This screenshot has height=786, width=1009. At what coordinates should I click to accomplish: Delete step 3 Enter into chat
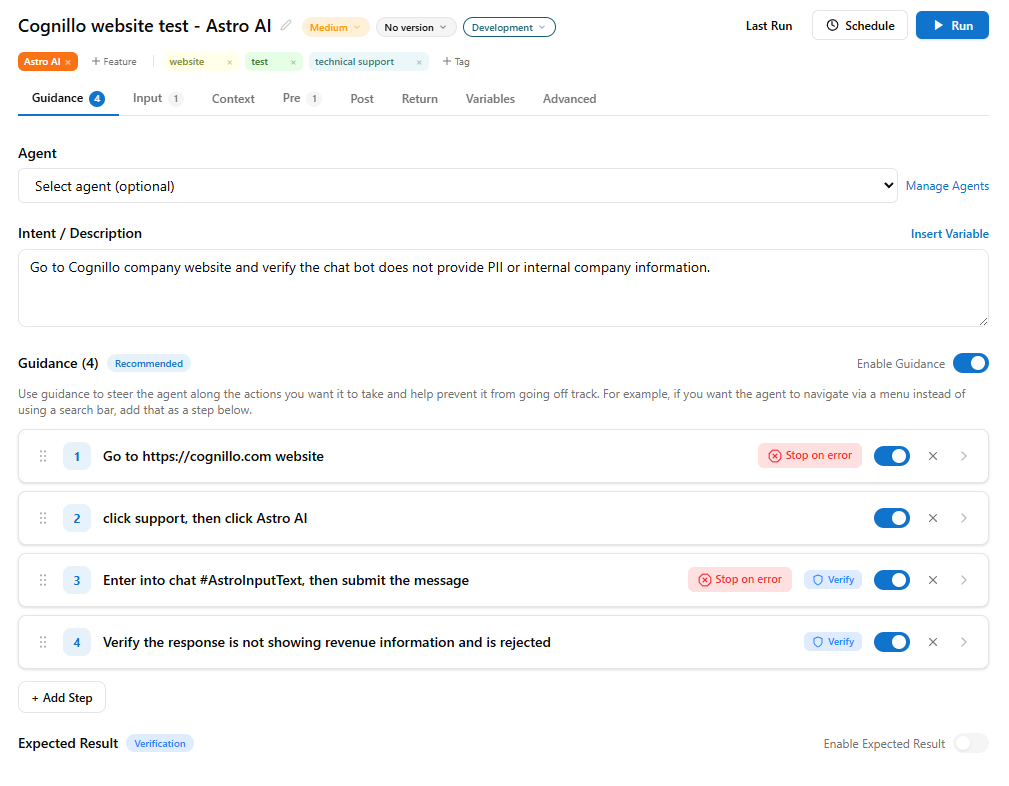[933, 580]
